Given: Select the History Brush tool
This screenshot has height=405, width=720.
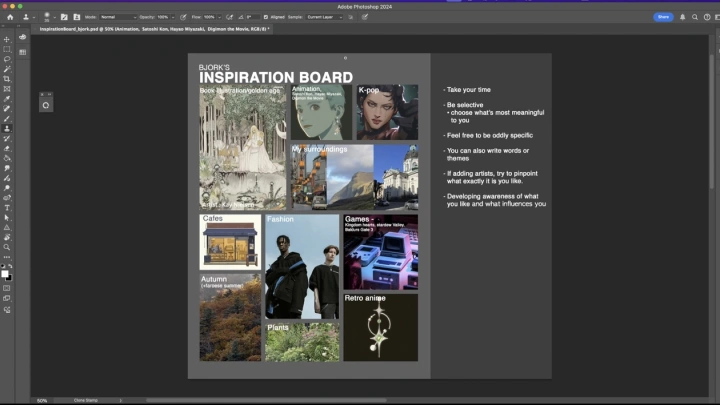Looking at the screenshot, I should point(6,138).
